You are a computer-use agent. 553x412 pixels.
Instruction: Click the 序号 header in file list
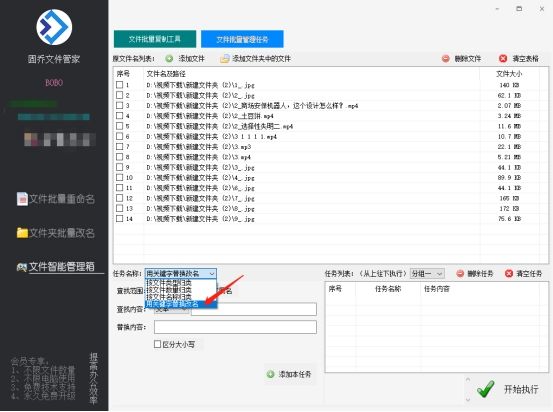tap(123, 74)
